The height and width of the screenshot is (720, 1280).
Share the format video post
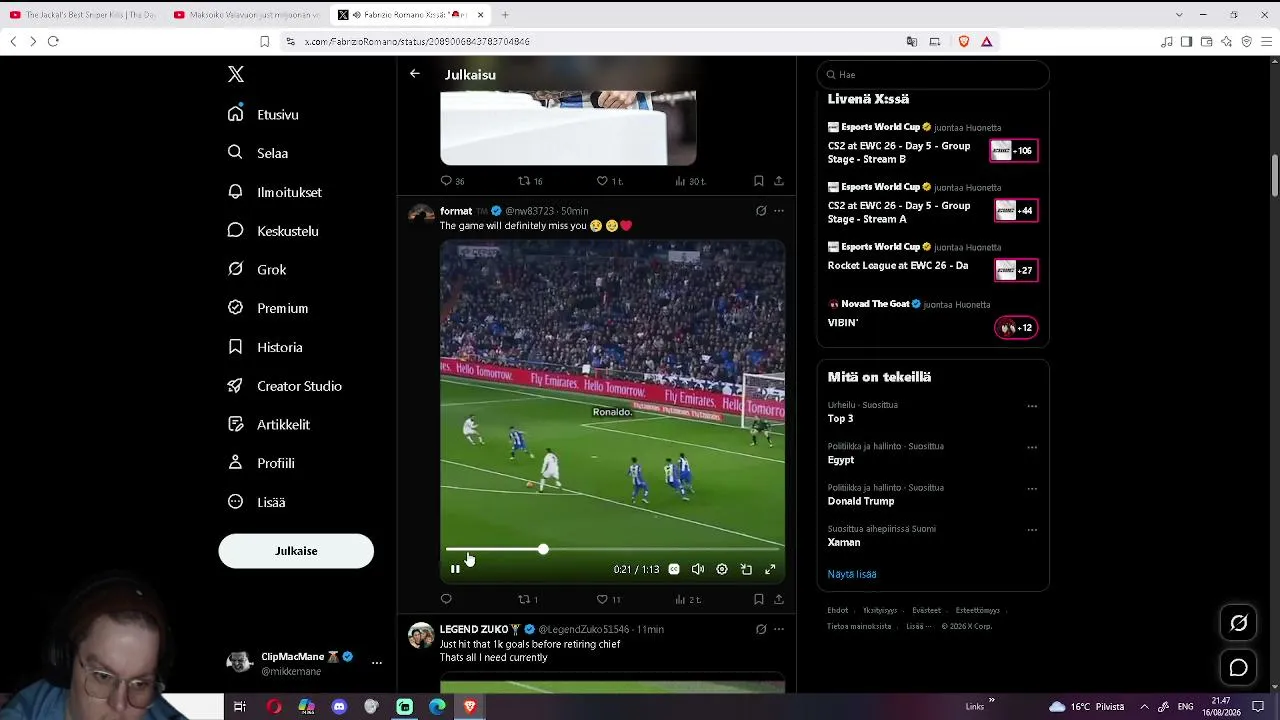[779, 599]
